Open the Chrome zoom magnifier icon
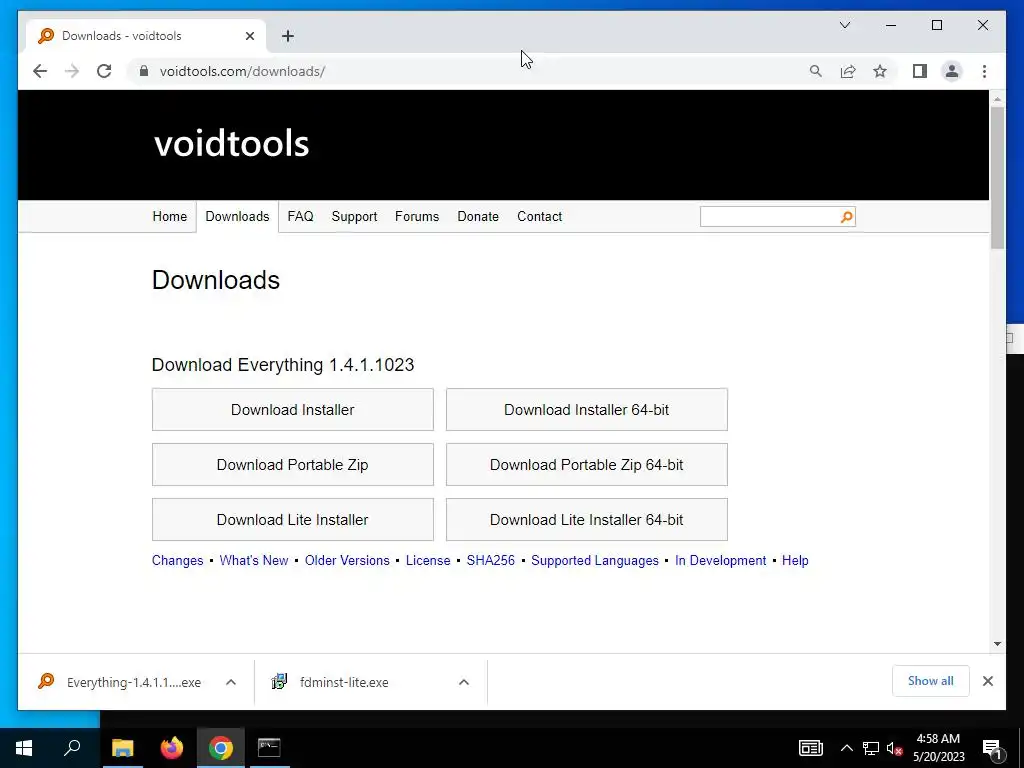This screenshot has width=1024, height=768. [816, 71]
